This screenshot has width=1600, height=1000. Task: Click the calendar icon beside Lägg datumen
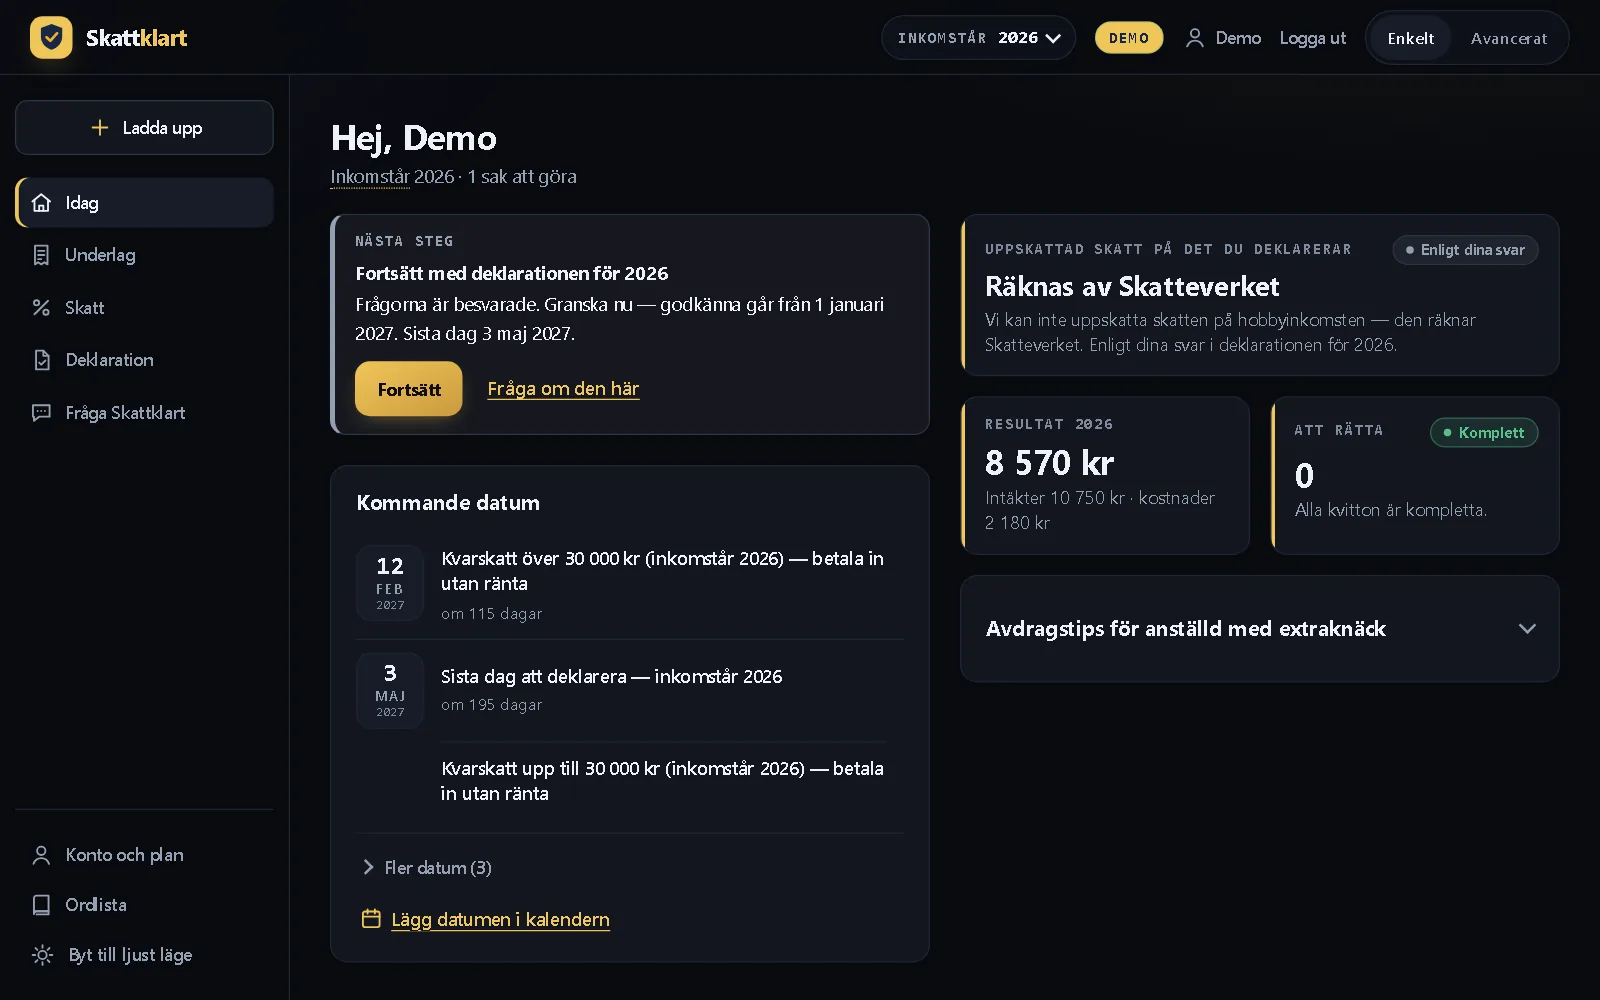(x=371, y=919)
